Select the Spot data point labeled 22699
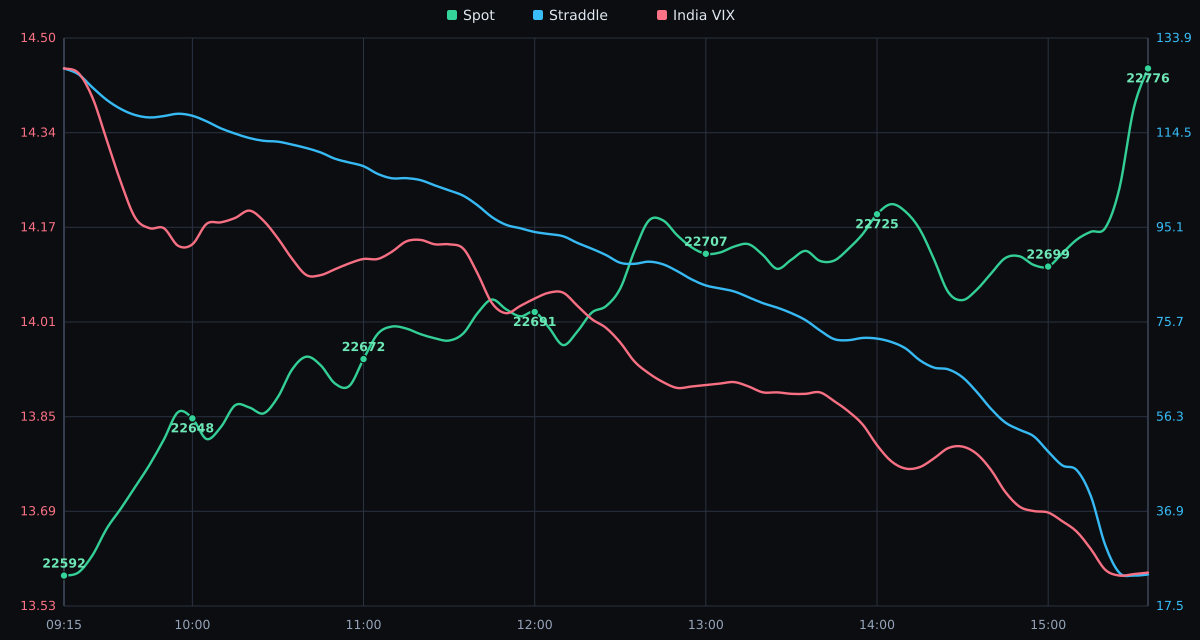This screenshot has height=640, width=1200. pos(1048,266)
